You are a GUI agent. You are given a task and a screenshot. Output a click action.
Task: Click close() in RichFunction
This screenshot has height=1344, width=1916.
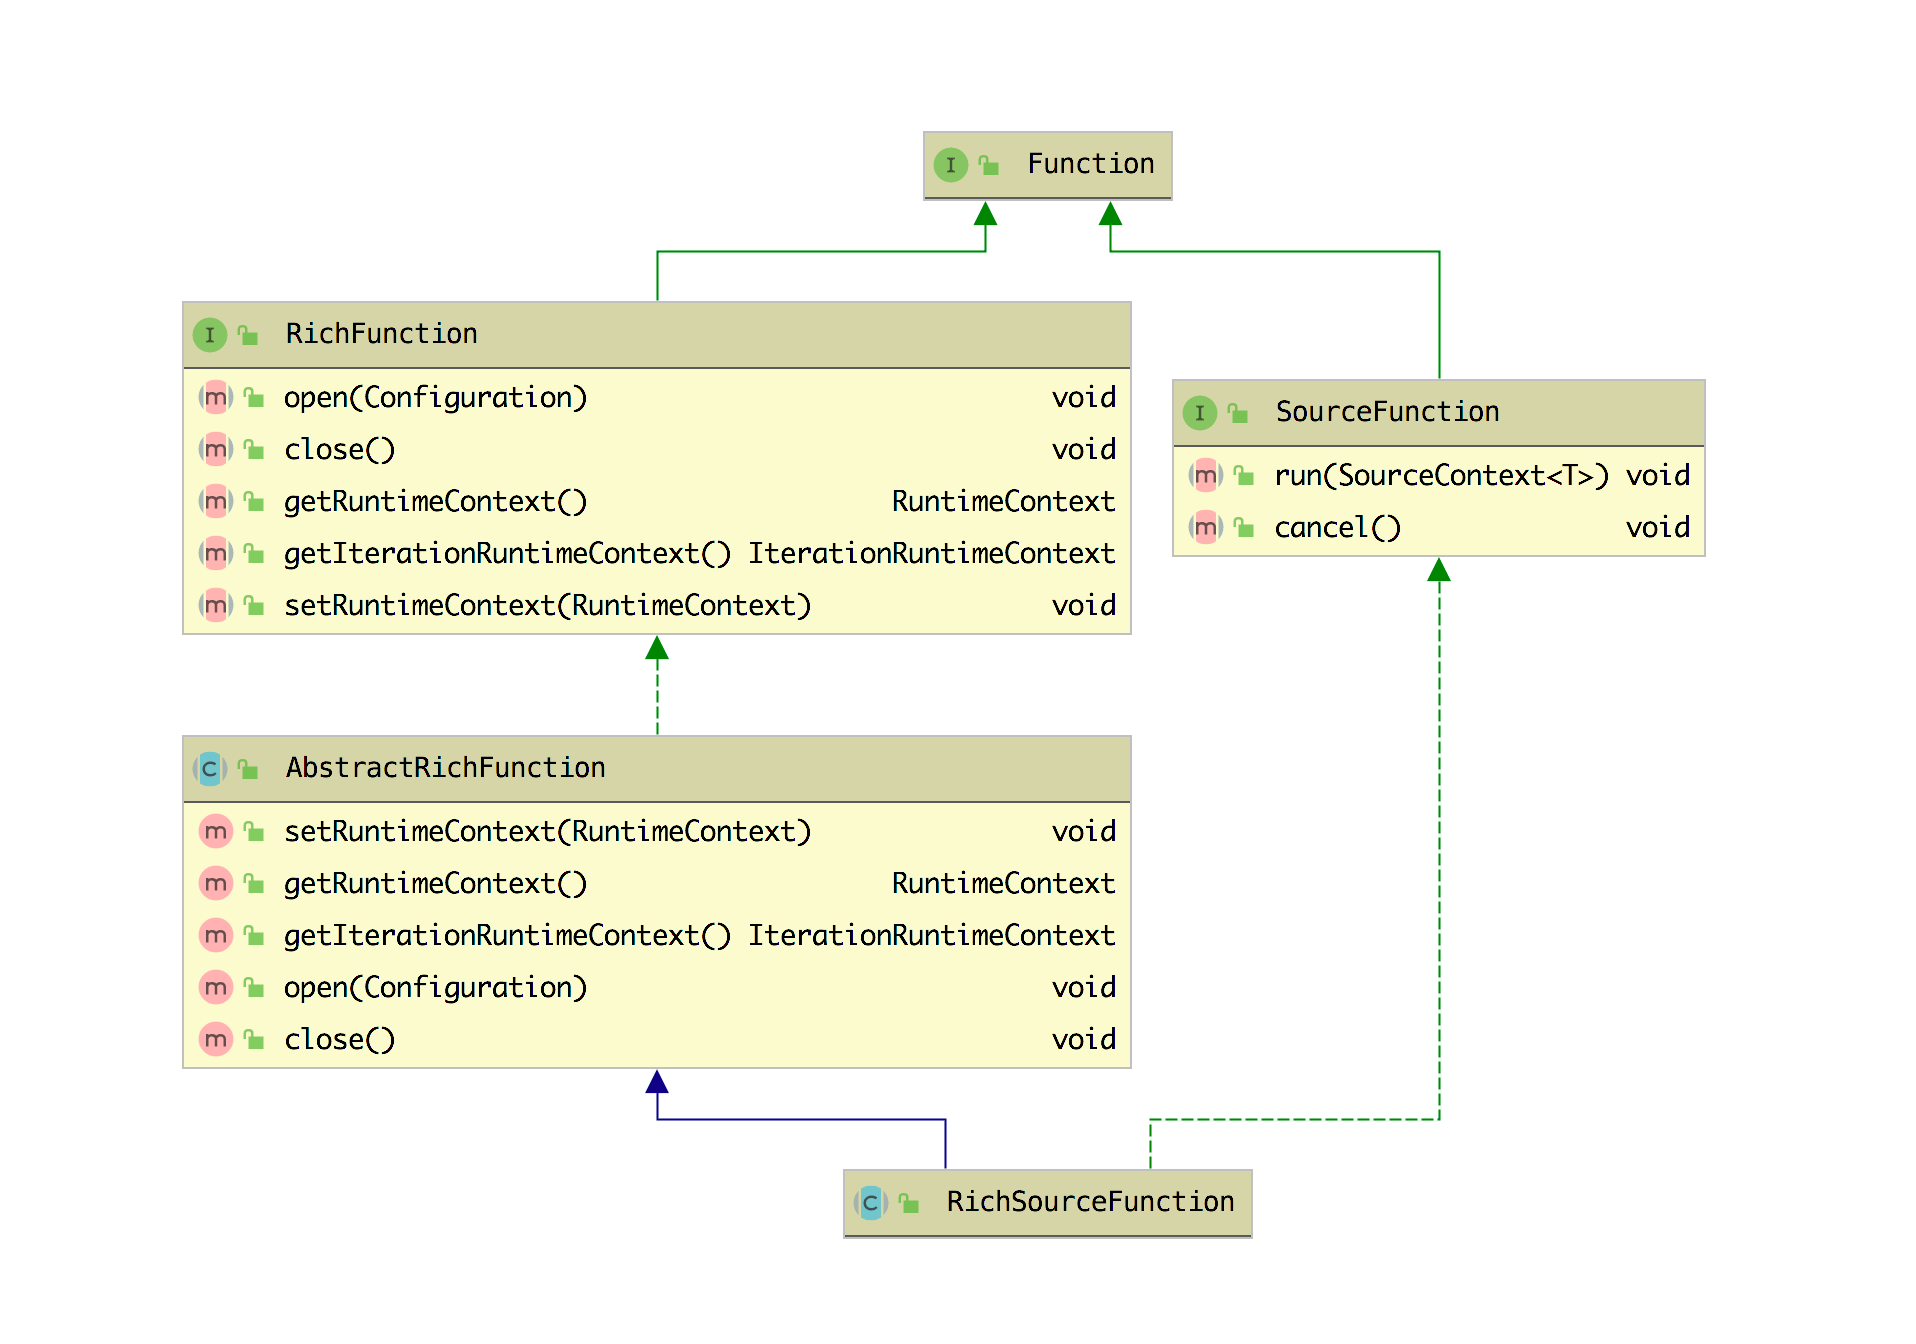click(339, 450)
